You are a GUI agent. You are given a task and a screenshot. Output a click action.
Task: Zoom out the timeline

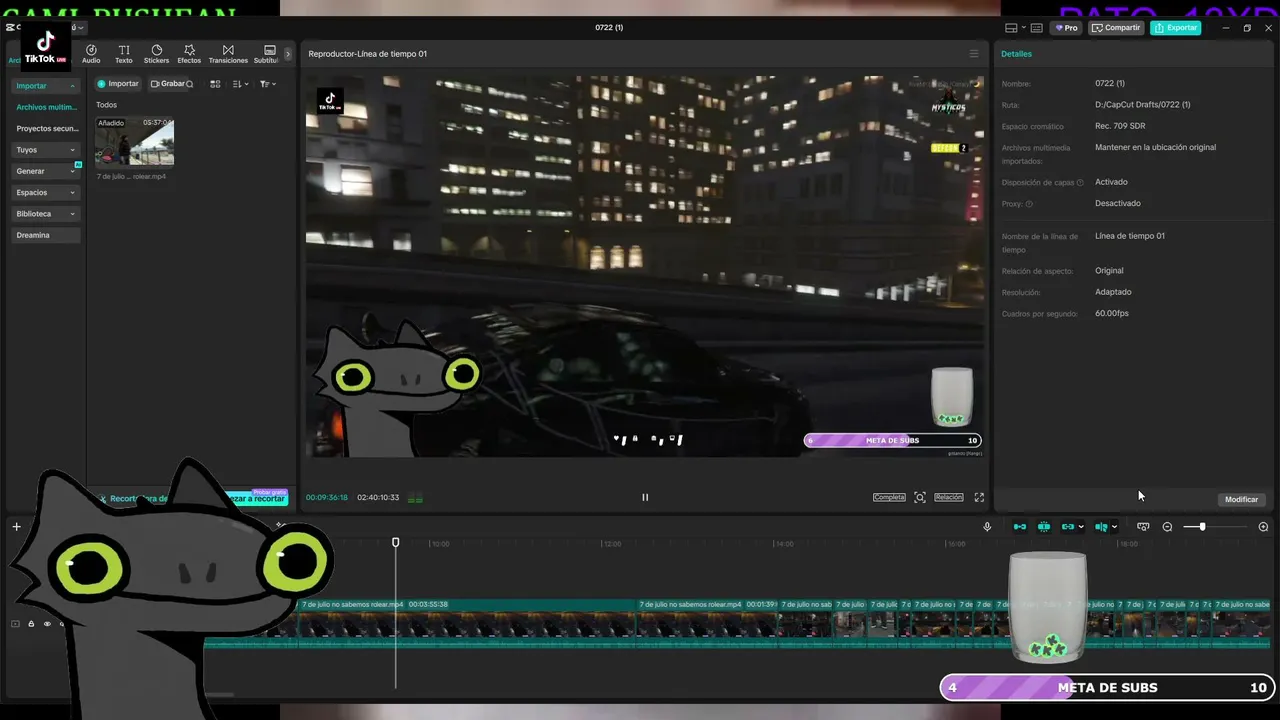point(1167,527)
